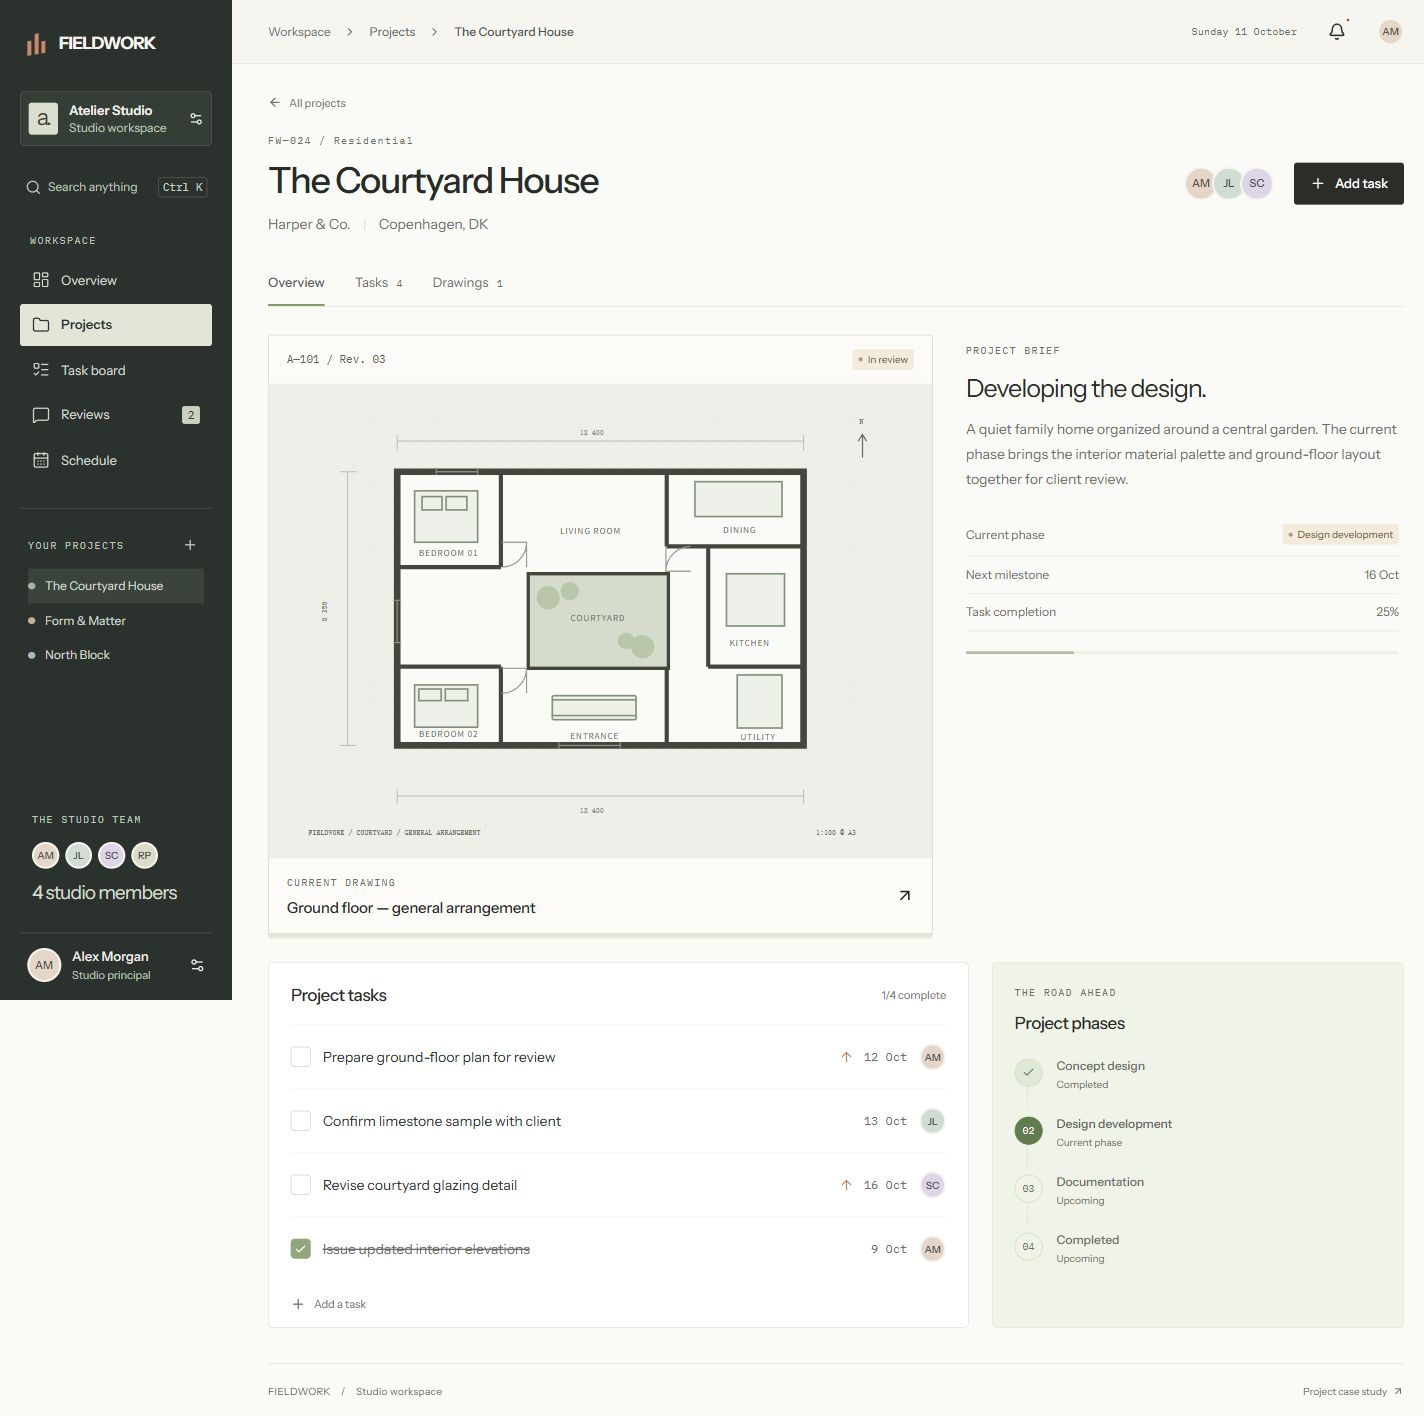Uncheck Issue updated interior elevations task

click(300, 1249)
